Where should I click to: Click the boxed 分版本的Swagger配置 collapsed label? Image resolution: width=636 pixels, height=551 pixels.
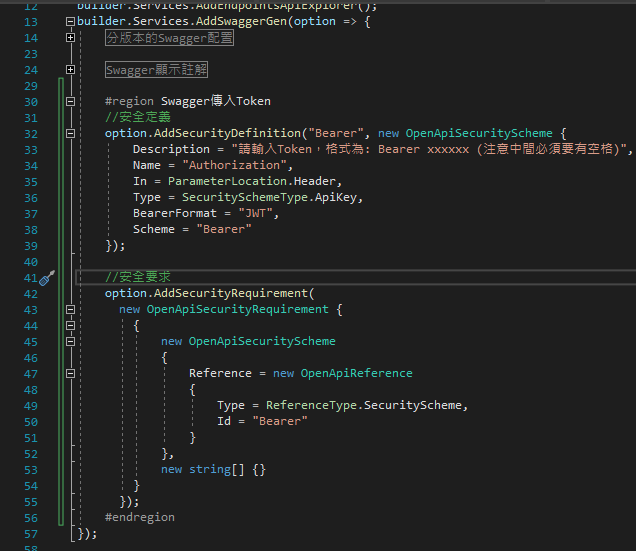[x=169, y=38]
